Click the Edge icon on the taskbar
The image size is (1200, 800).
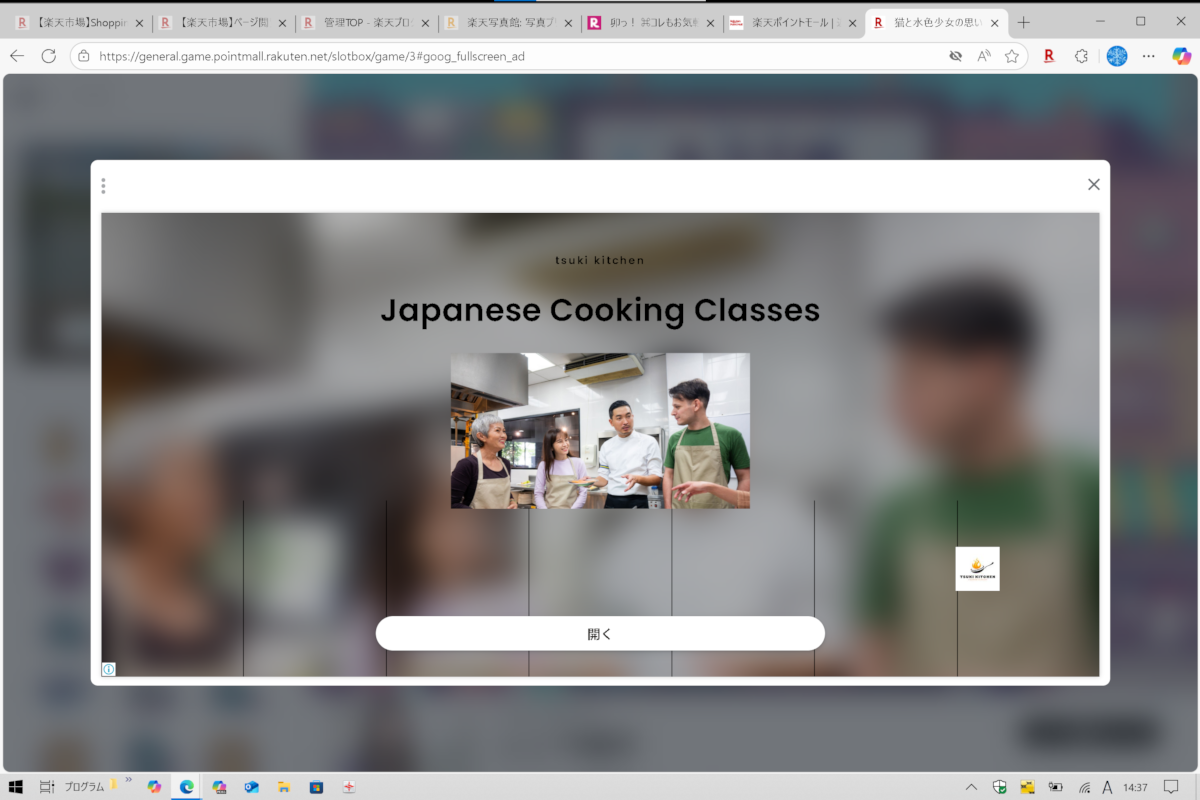pyautogui.click(x=186, y=787)
